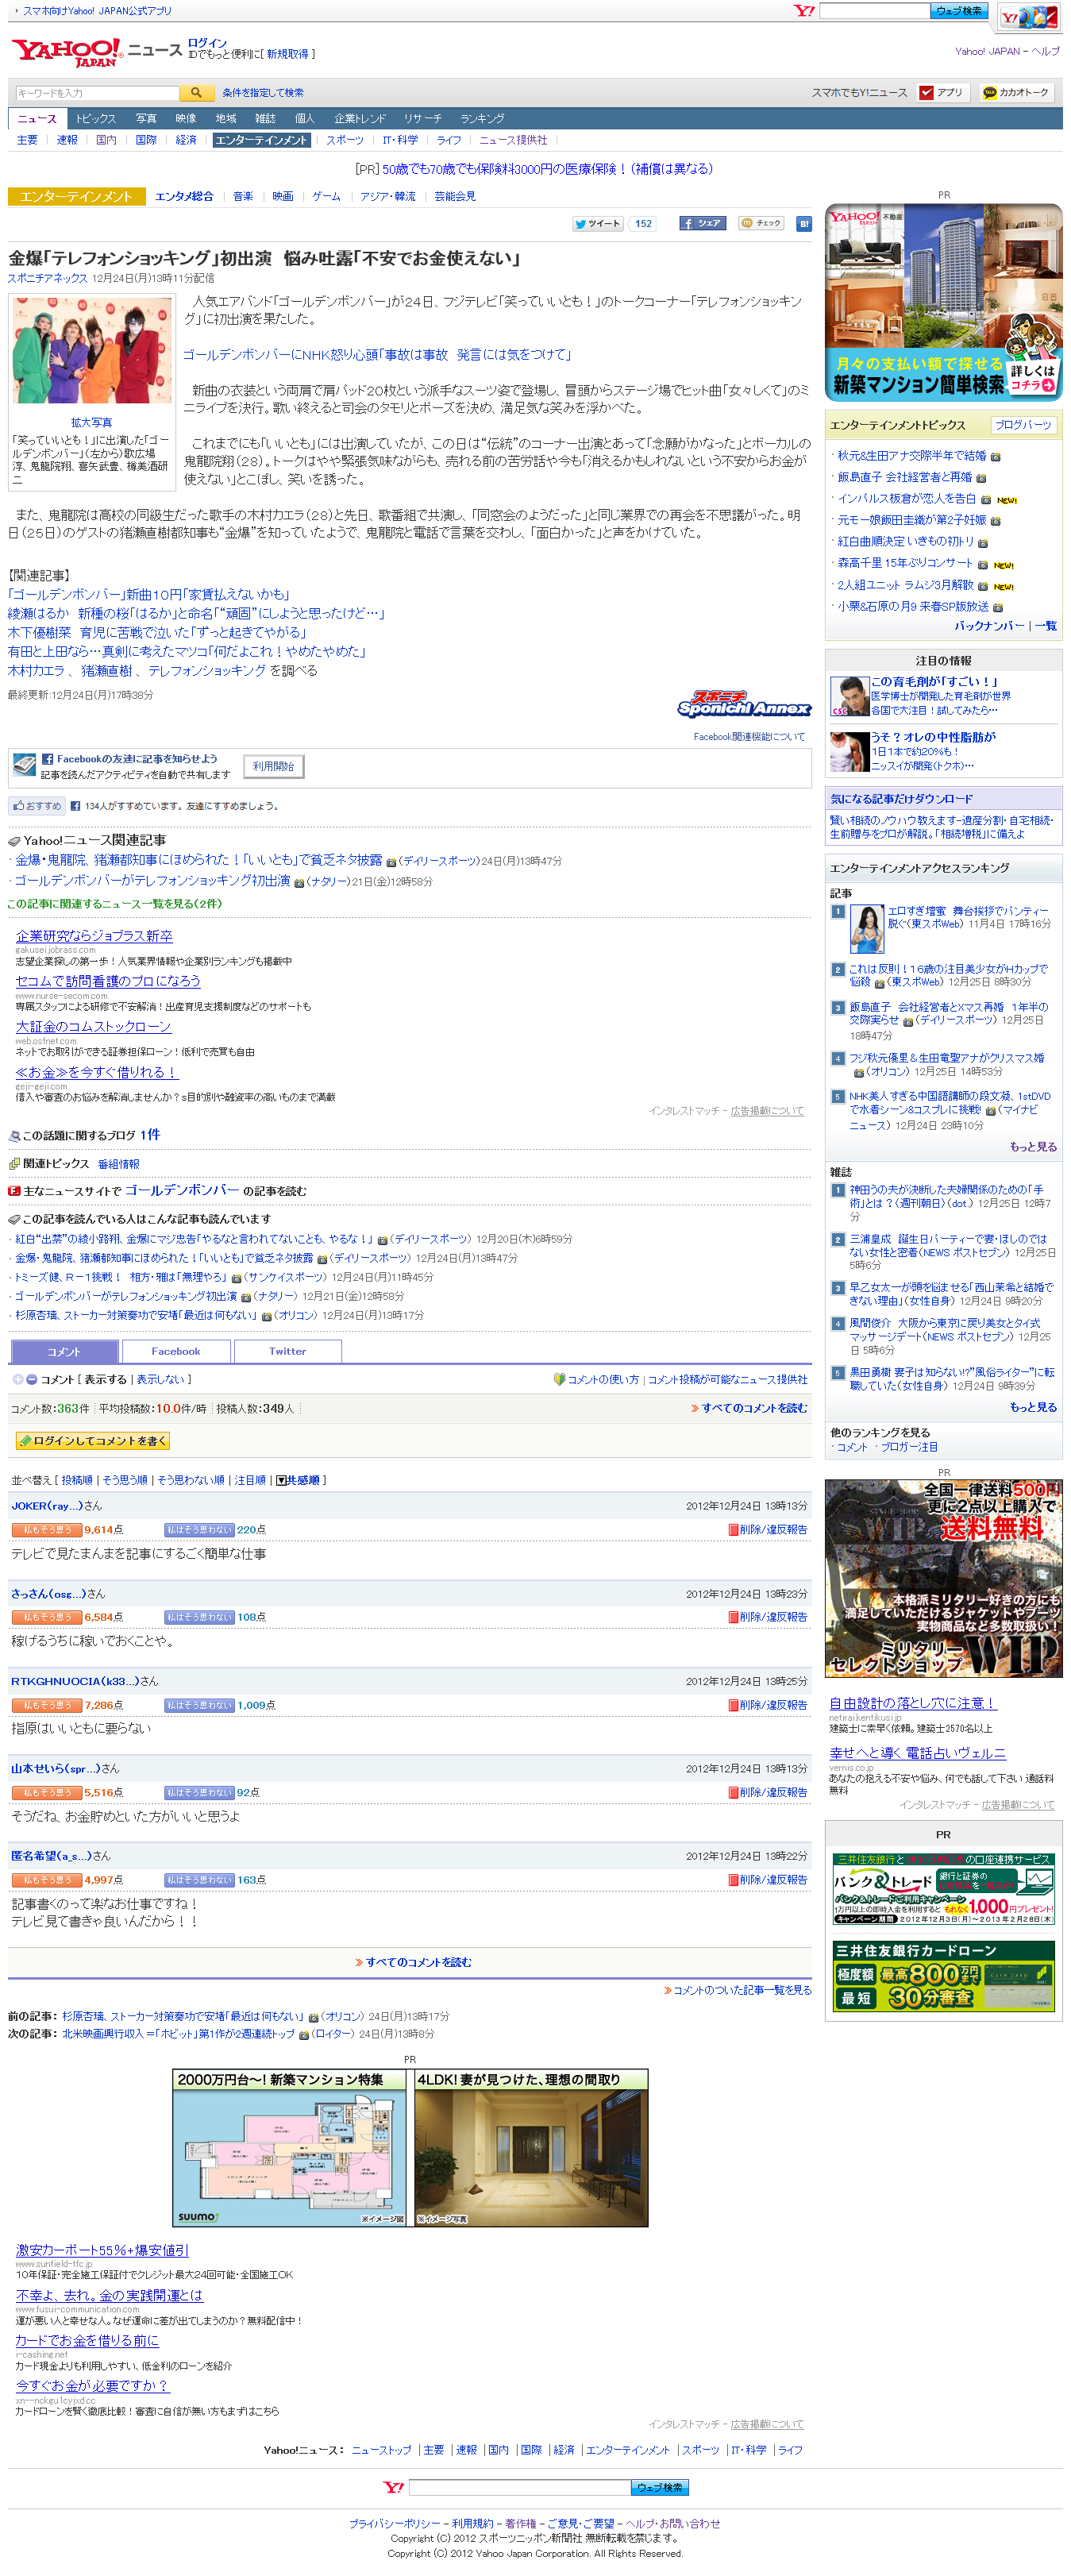Open the ニュース main tab
The width and height of the screenshot is (1071, 2576).
[x=37, y=119]
